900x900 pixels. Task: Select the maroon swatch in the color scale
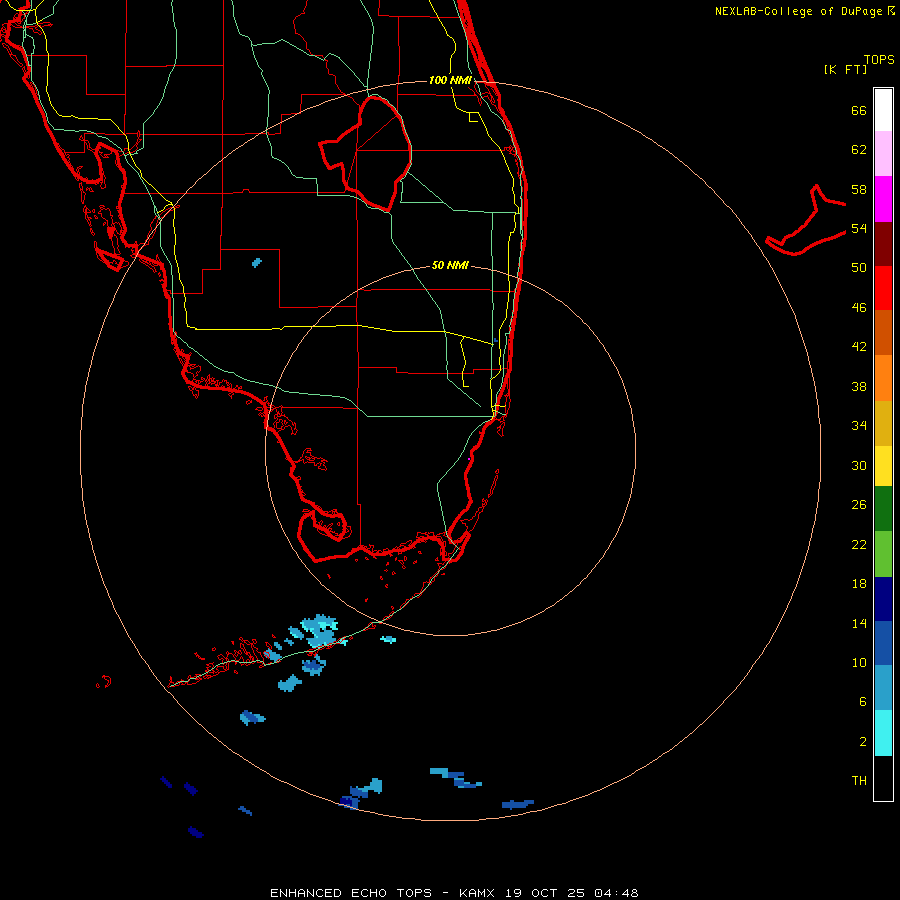coord(883,243)
